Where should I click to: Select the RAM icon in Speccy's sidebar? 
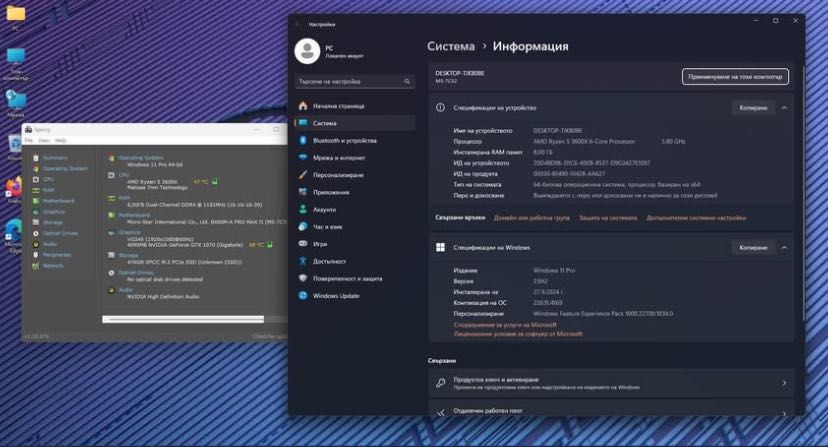(x=36, y=190)
